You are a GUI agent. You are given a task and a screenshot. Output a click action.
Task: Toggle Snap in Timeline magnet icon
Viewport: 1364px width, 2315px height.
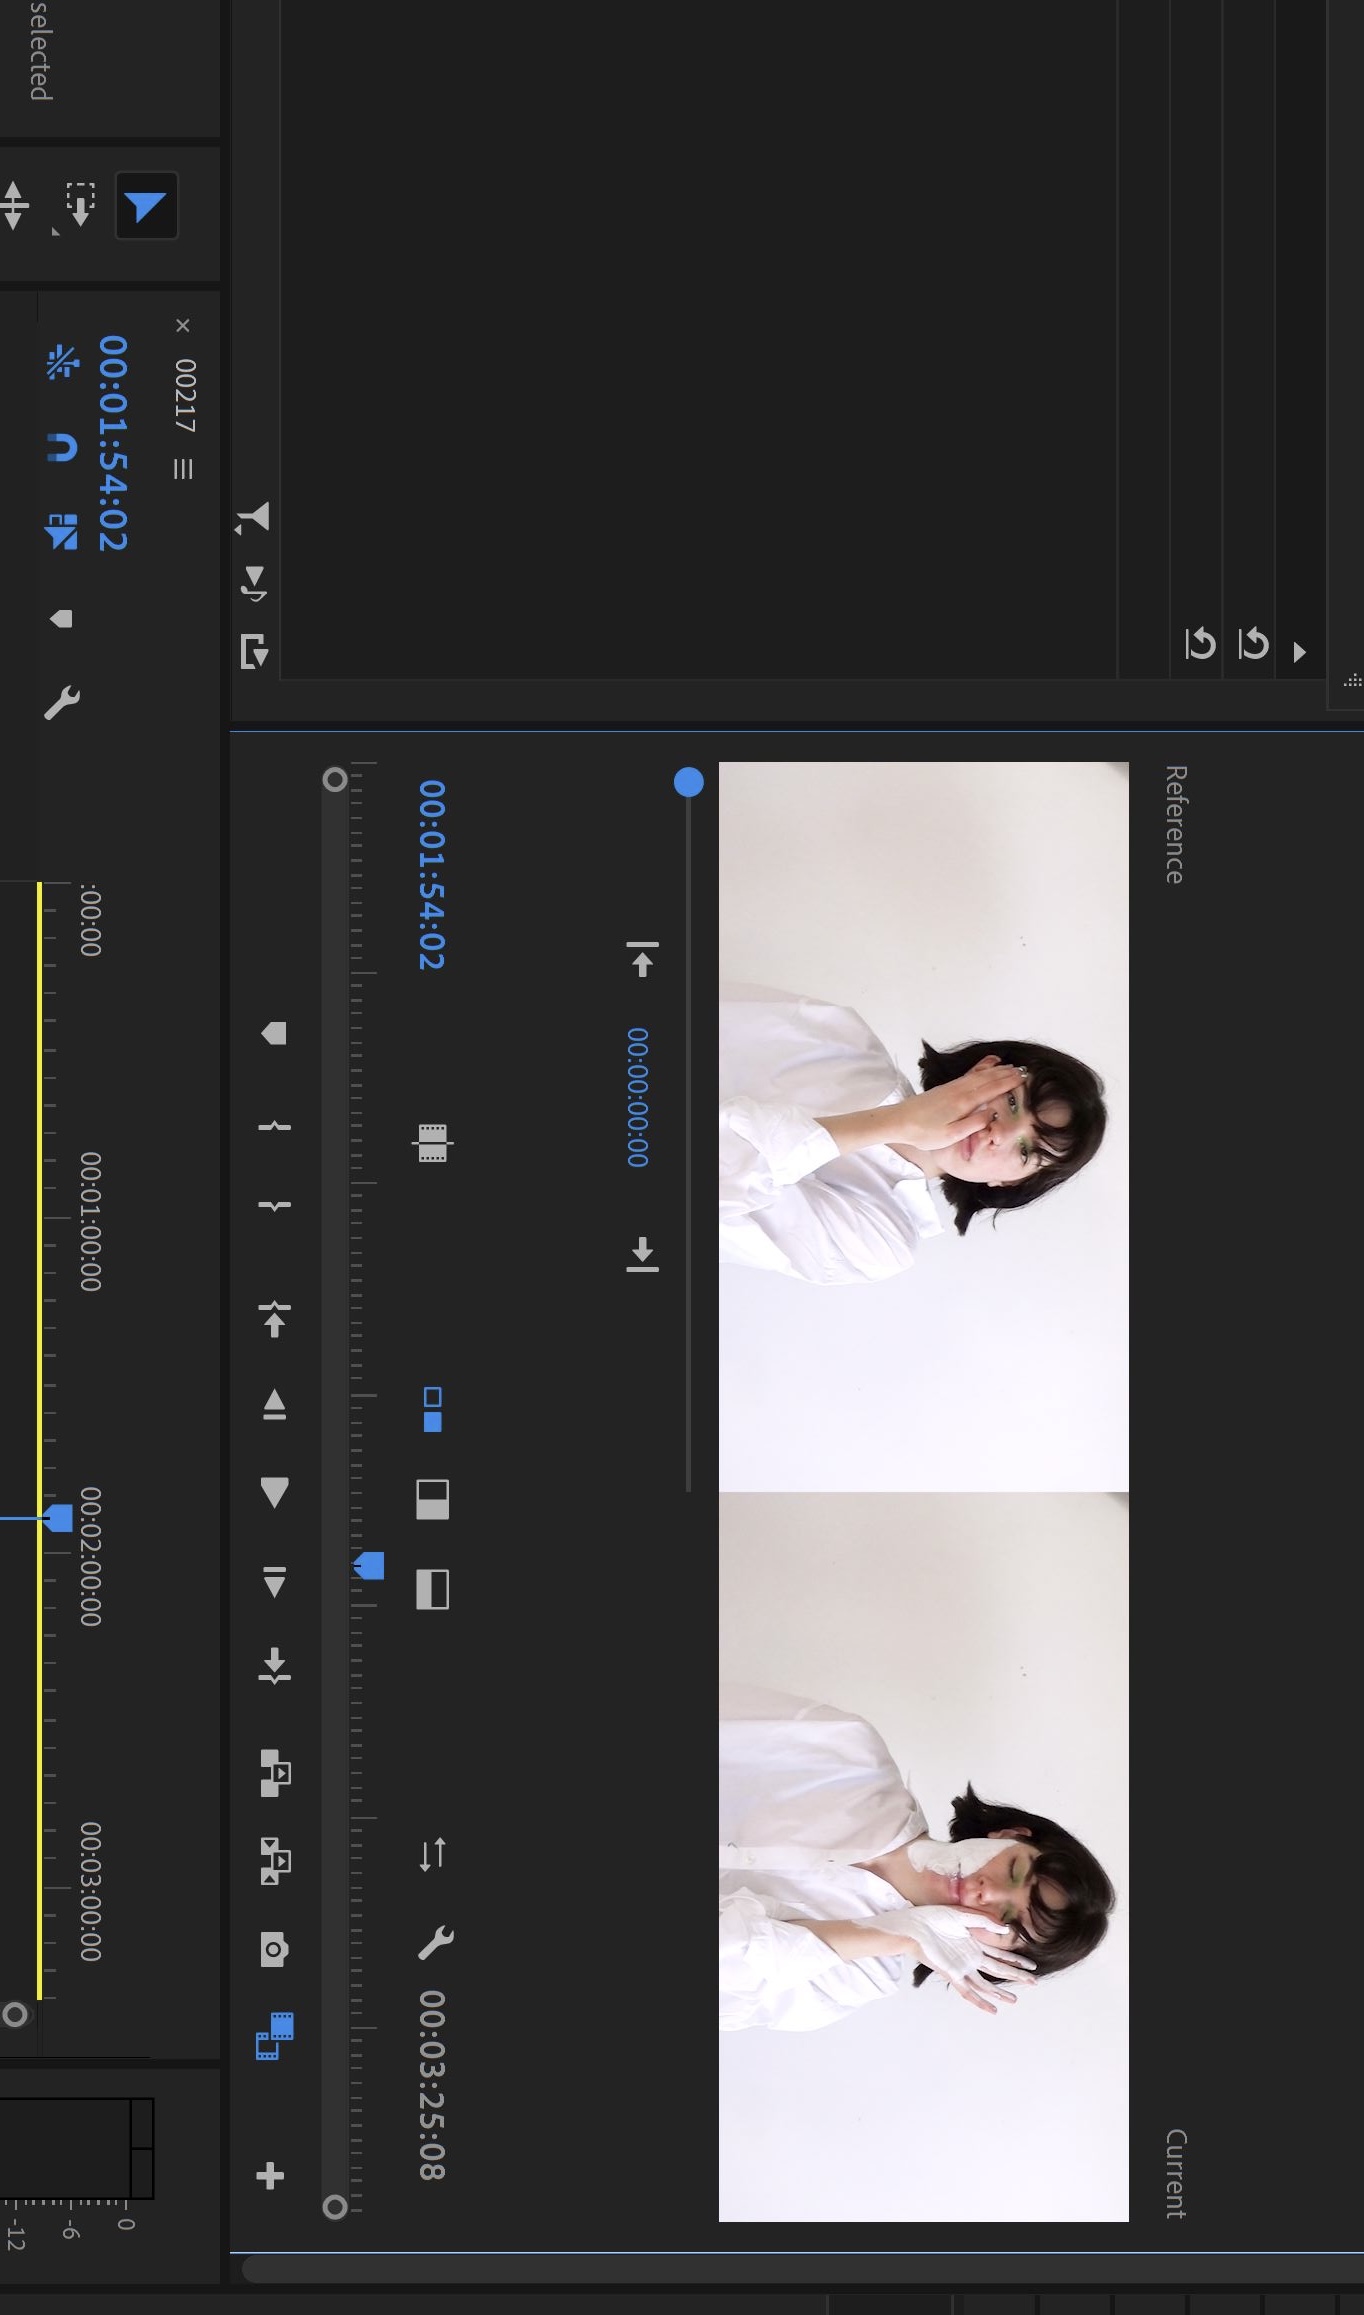tap(62, 448)
